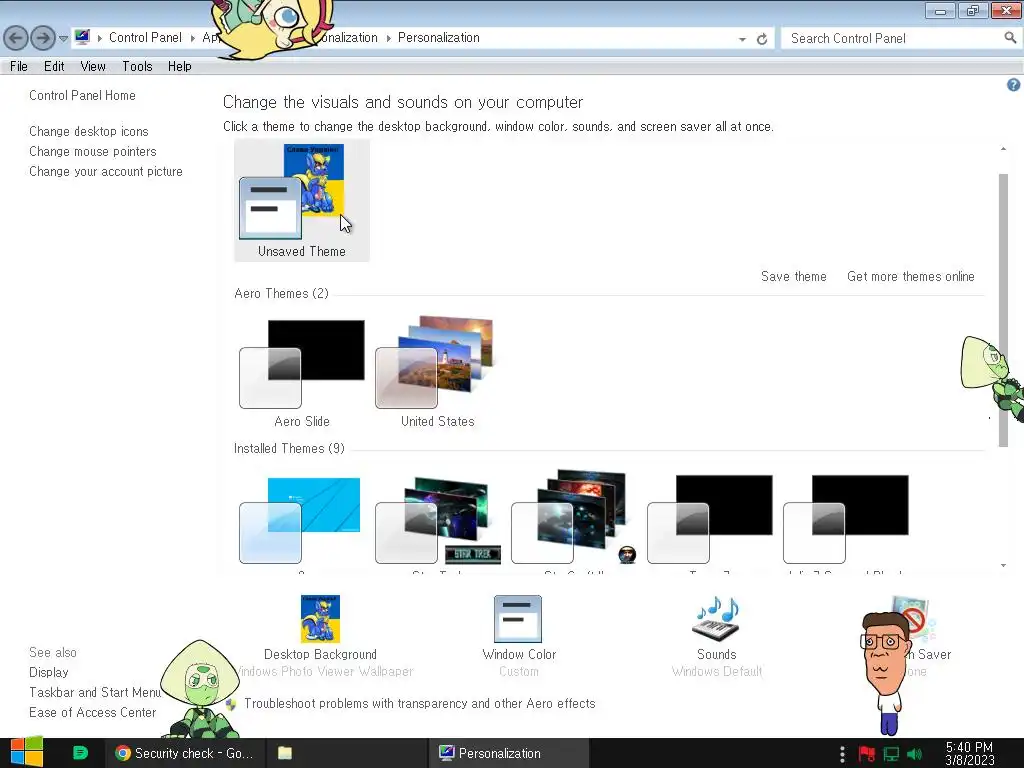Viewport: 1024px width, 768px height.
Task: Select the space theme with avatar badge
Action: [x=573, y=517]
